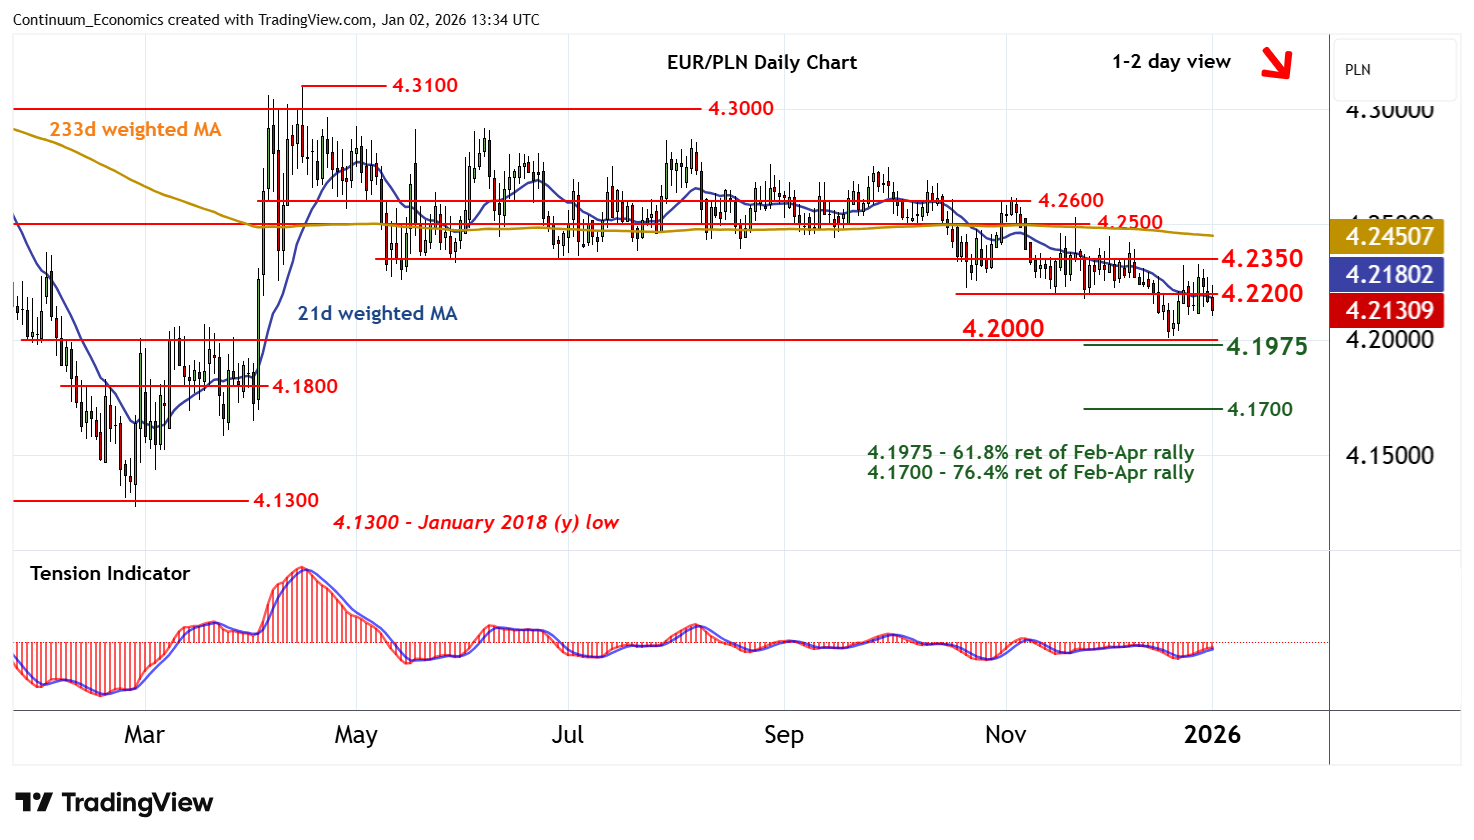Viewport: 1474px width, 840px height.
Task: Select the green 4.1975 retracement label
Action: [1266, 346]
